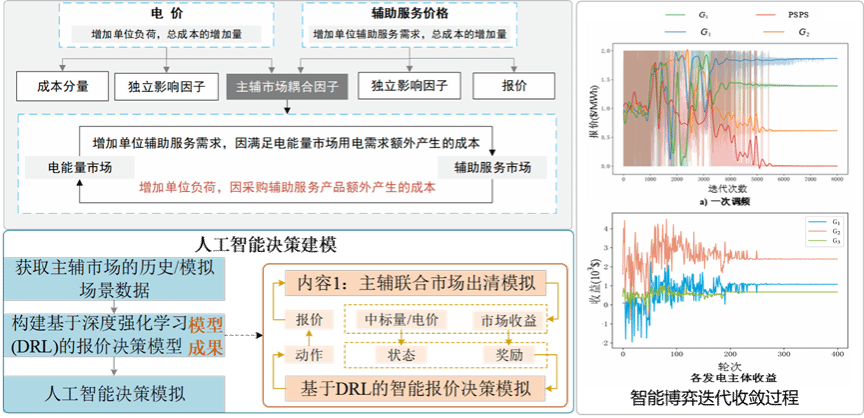Click the orange 成果 label
Viewport: 864px width, 418px height.
[x=208, y=350]
